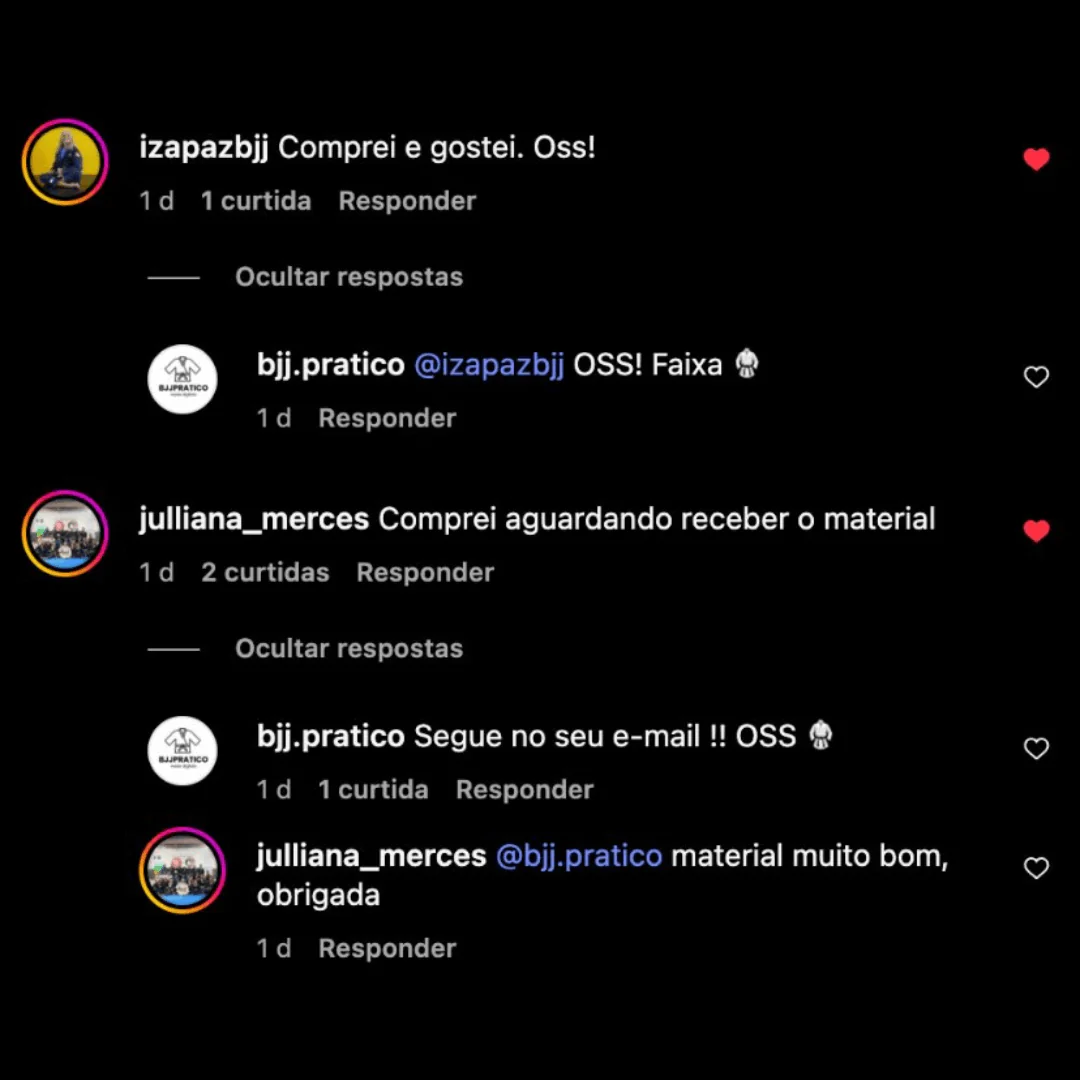Screen dimensions: 1080x1080
Task: Click Responder under izapazbjj's comment
Action: click(407, 201)
